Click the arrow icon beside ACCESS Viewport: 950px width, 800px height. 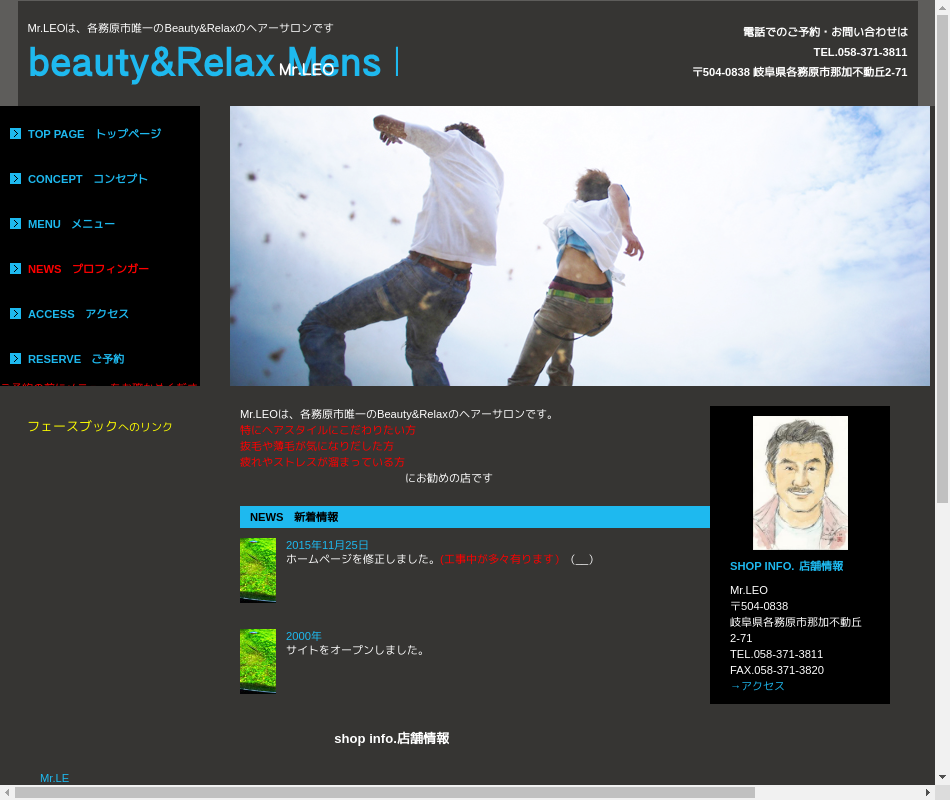click(x=15, y=314)
